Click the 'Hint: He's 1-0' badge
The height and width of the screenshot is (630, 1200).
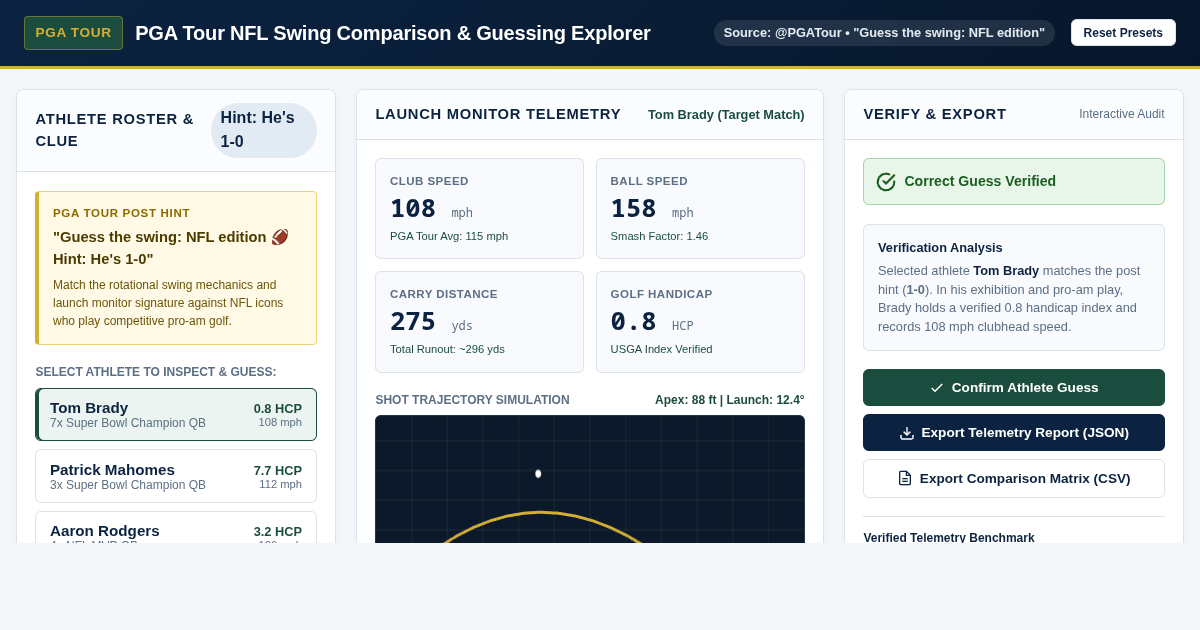click(x=264, y=130)
